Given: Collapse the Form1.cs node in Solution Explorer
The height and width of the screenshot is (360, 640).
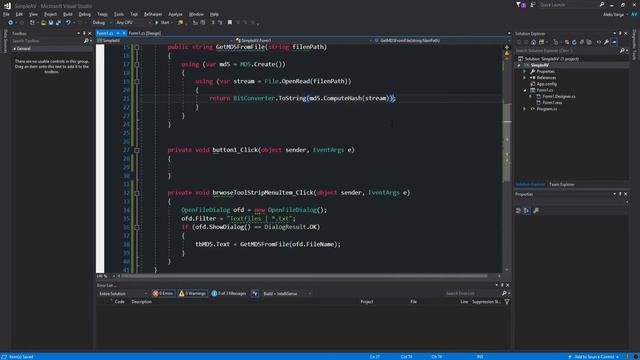Looking at the screenshot, I should [524, 90].
